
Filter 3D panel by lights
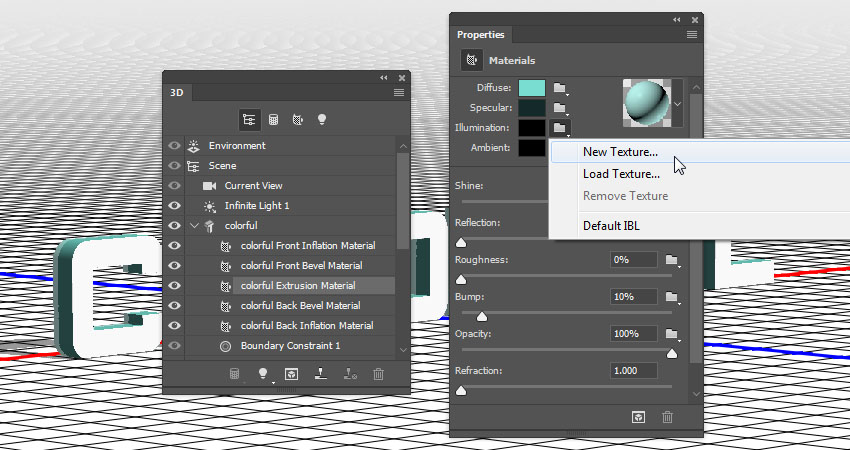tap(322, 118)
